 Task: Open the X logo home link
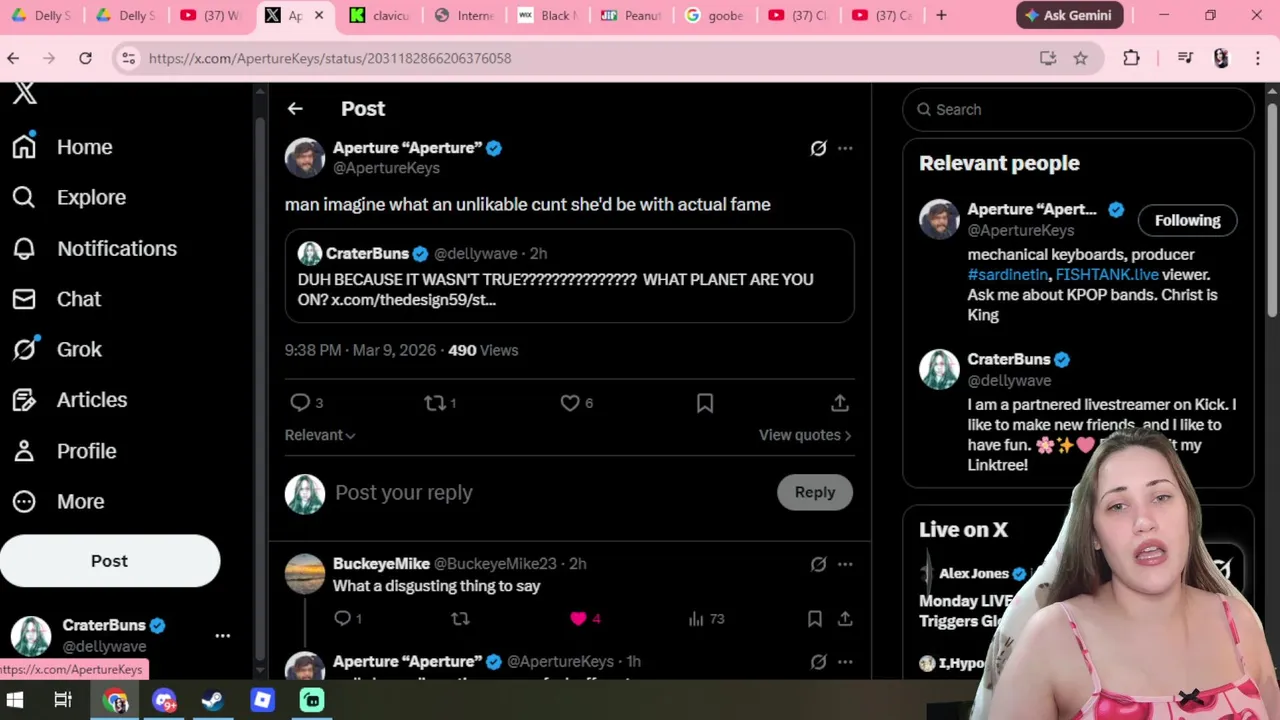coord(25,94)
